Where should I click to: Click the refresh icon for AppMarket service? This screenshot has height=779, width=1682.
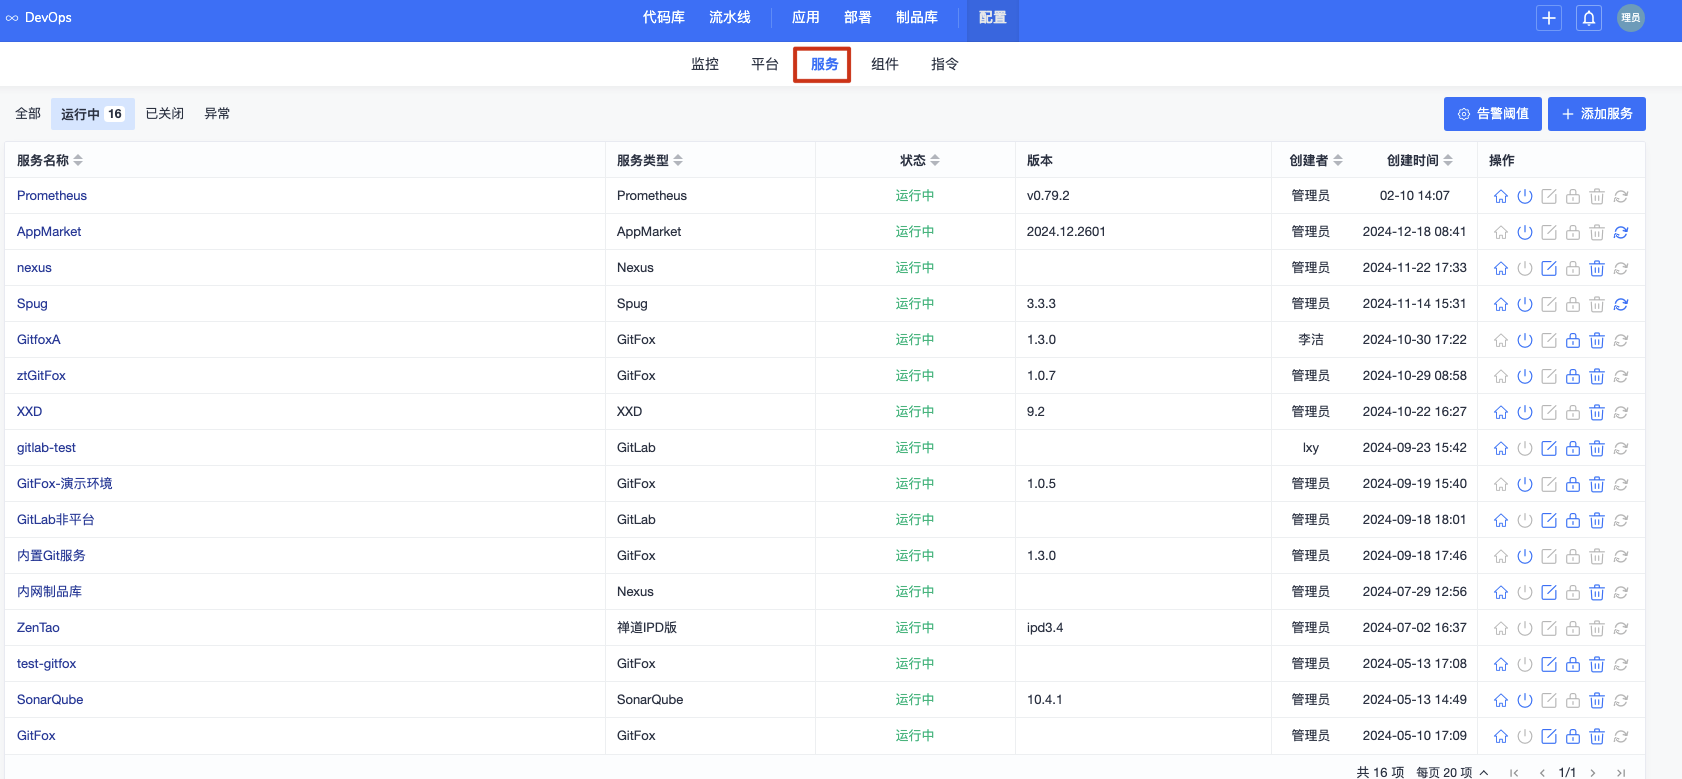click(x=1621, y=232)
